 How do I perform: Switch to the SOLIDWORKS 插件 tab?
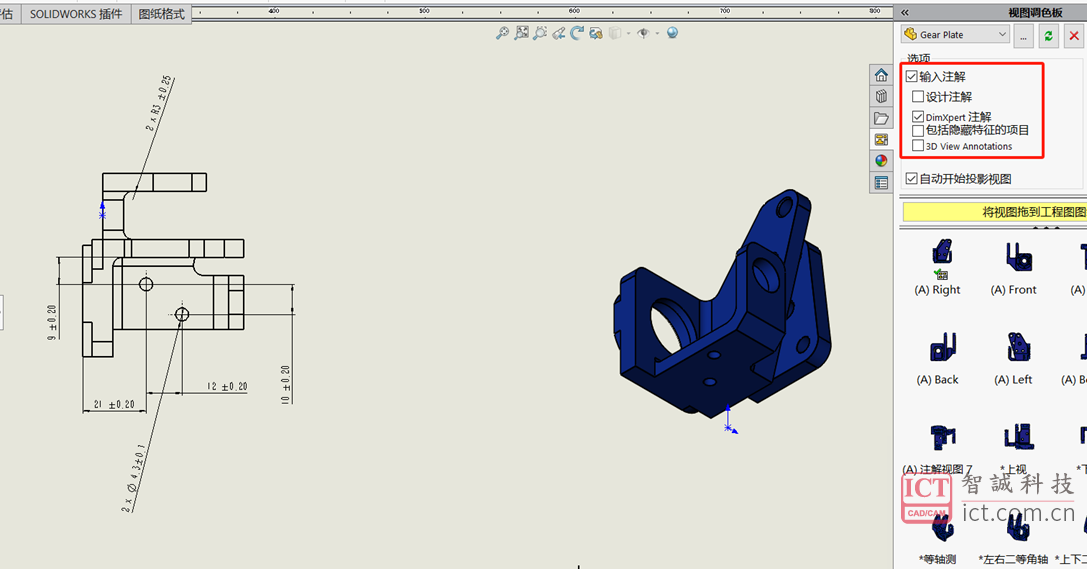pos(76,14)
